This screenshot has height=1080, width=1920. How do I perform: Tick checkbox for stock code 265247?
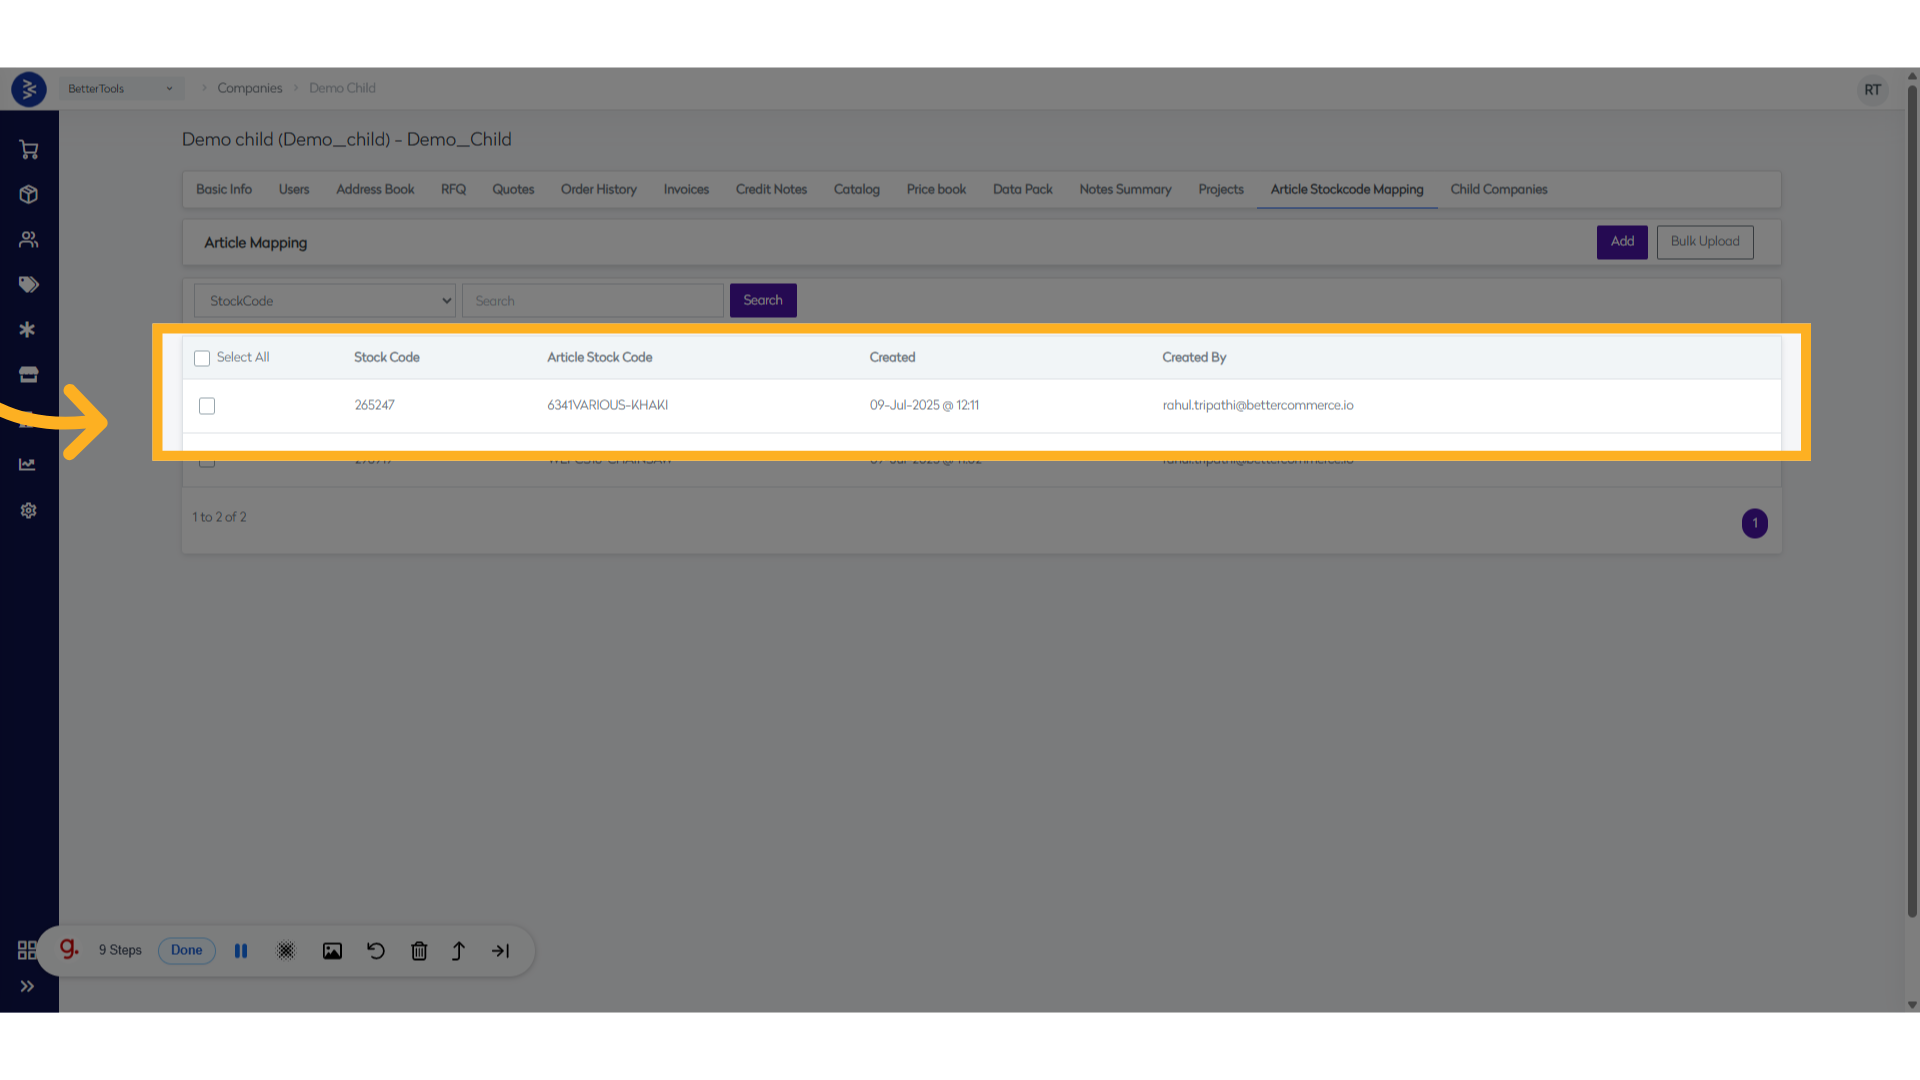pos(207,406)
